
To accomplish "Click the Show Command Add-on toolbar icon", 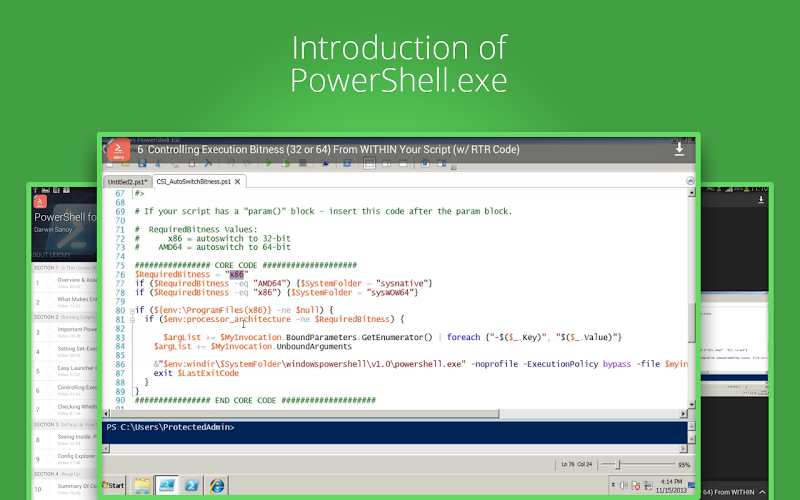I will coord(442,163).
